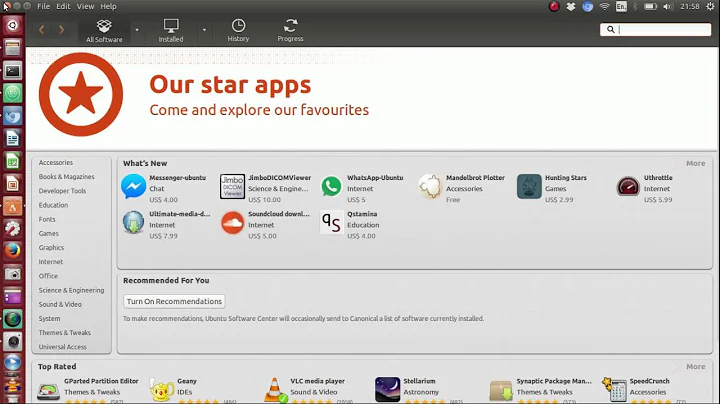Open the View menu

pos(85,6)
